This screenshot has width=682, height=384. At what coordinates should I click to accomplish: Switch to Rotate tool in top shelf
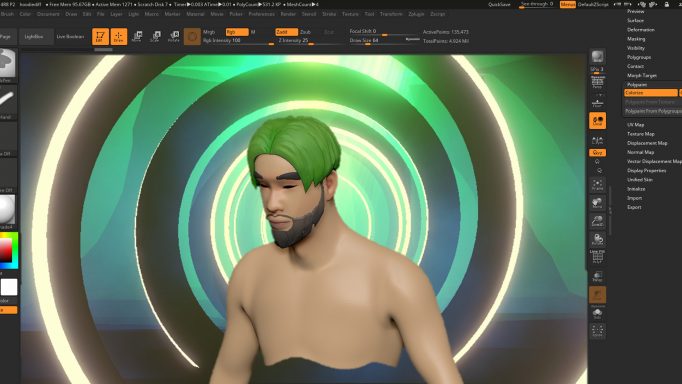[174, 37]
